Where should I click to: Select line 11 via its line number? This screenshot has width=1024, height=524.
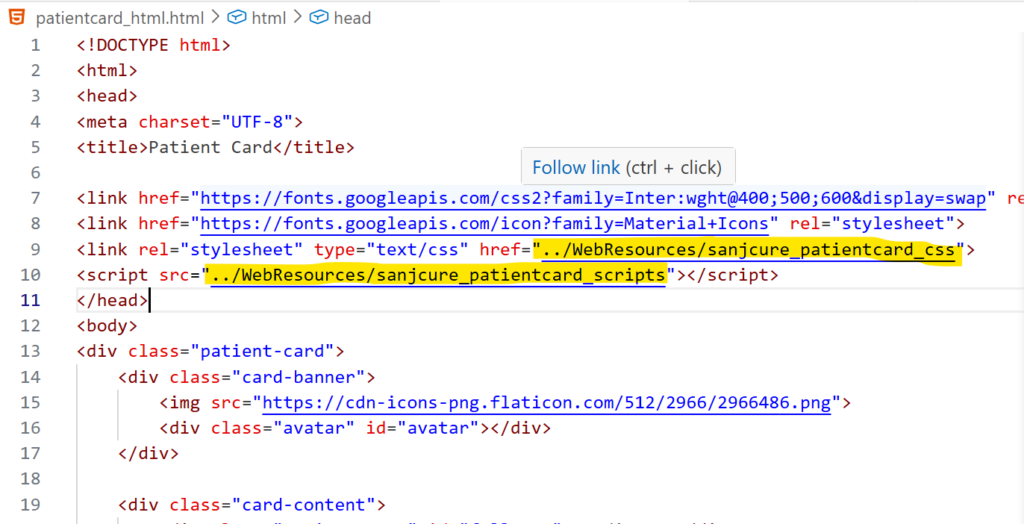click(35, 300)
